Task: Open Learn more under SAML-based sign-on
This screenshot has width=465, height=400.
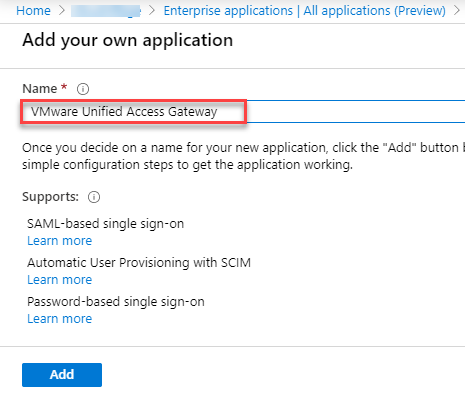Action: [60, 241]
